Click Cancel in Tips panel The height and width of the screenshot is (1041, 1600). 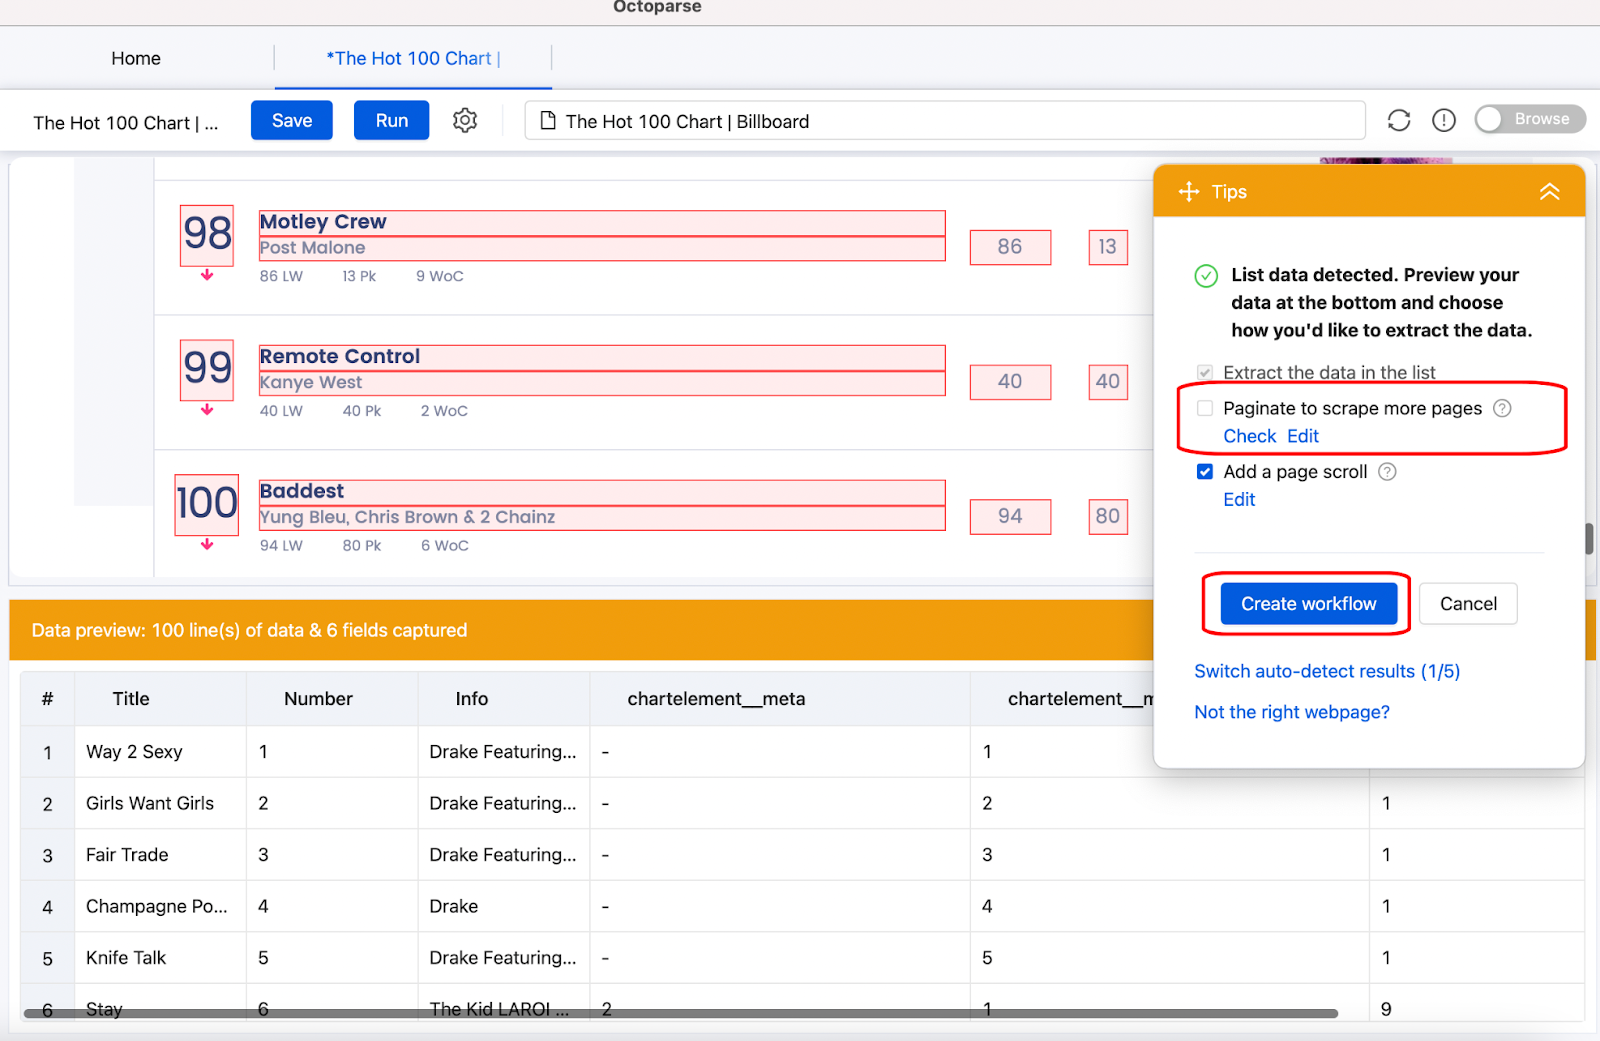(x=1468, y=604)
